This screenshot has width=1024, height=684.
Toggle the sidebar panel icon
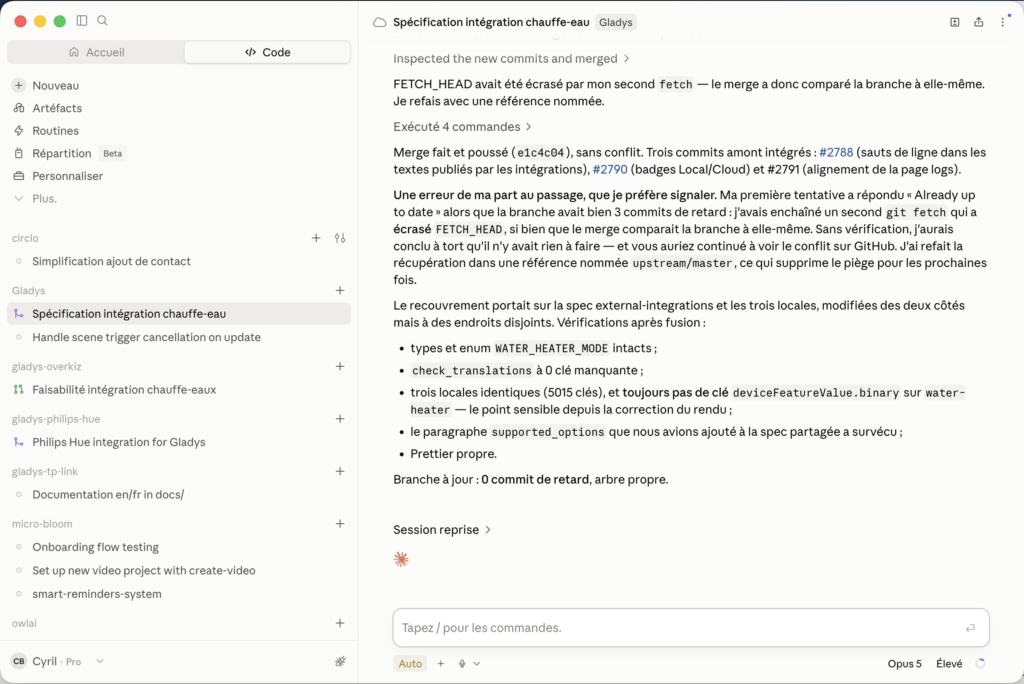82,21
